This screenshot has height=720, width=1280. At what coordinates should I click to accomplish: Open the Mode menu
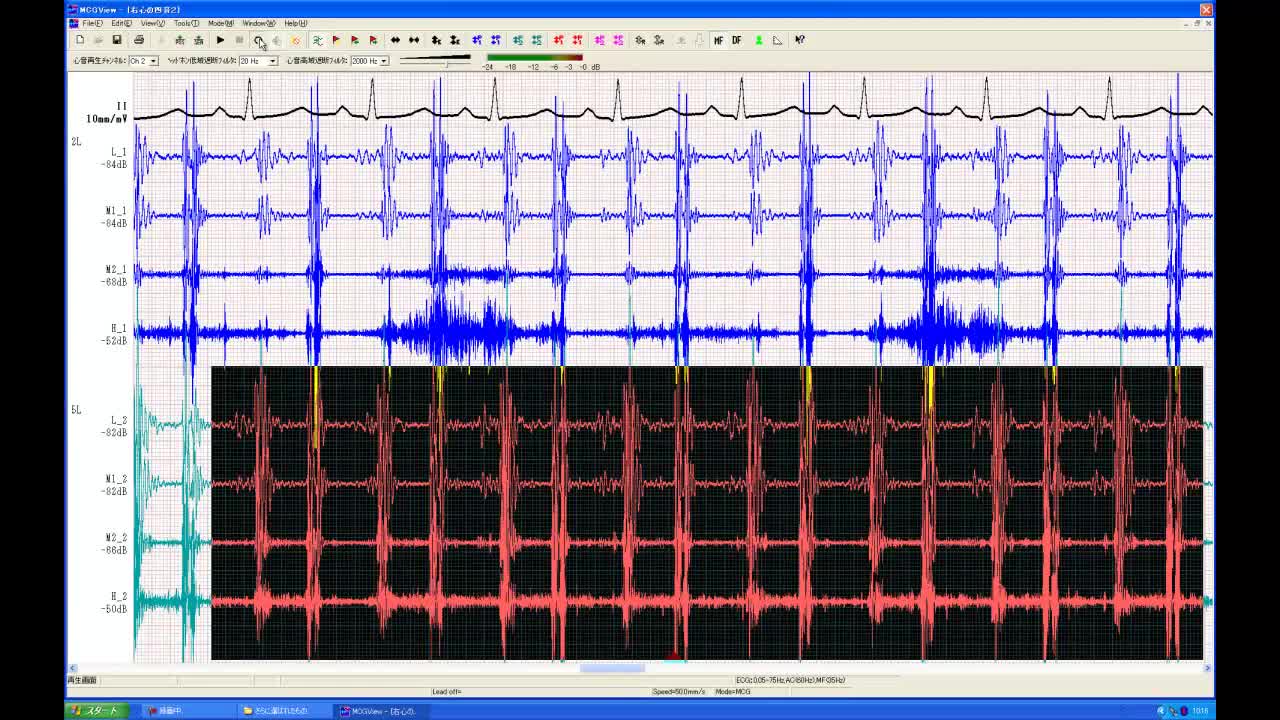coord(220,23)
